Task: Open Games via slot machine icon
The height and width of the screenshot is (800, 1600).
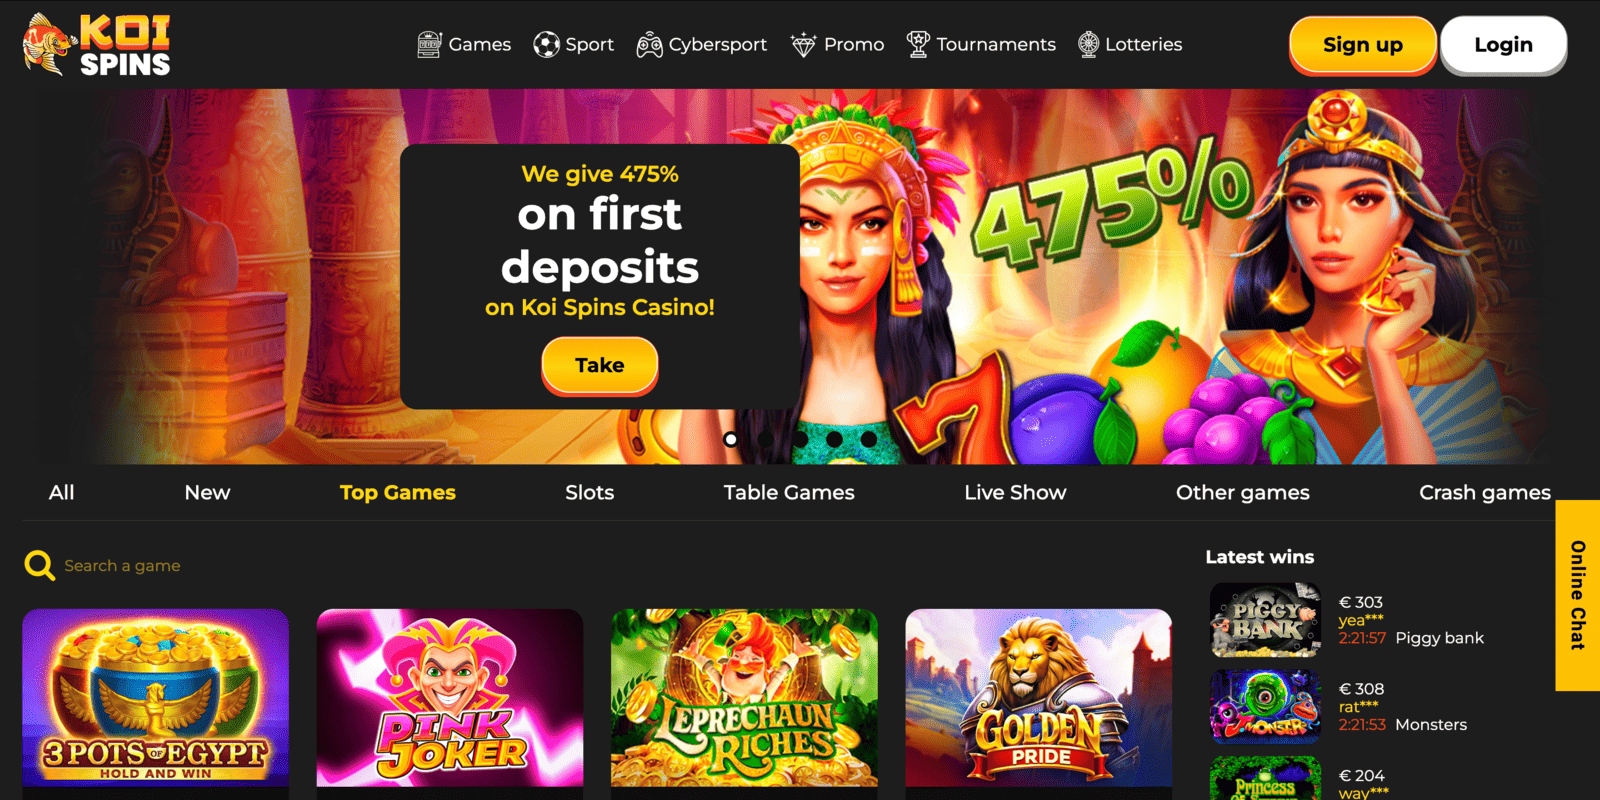Action: pos(429,45)
